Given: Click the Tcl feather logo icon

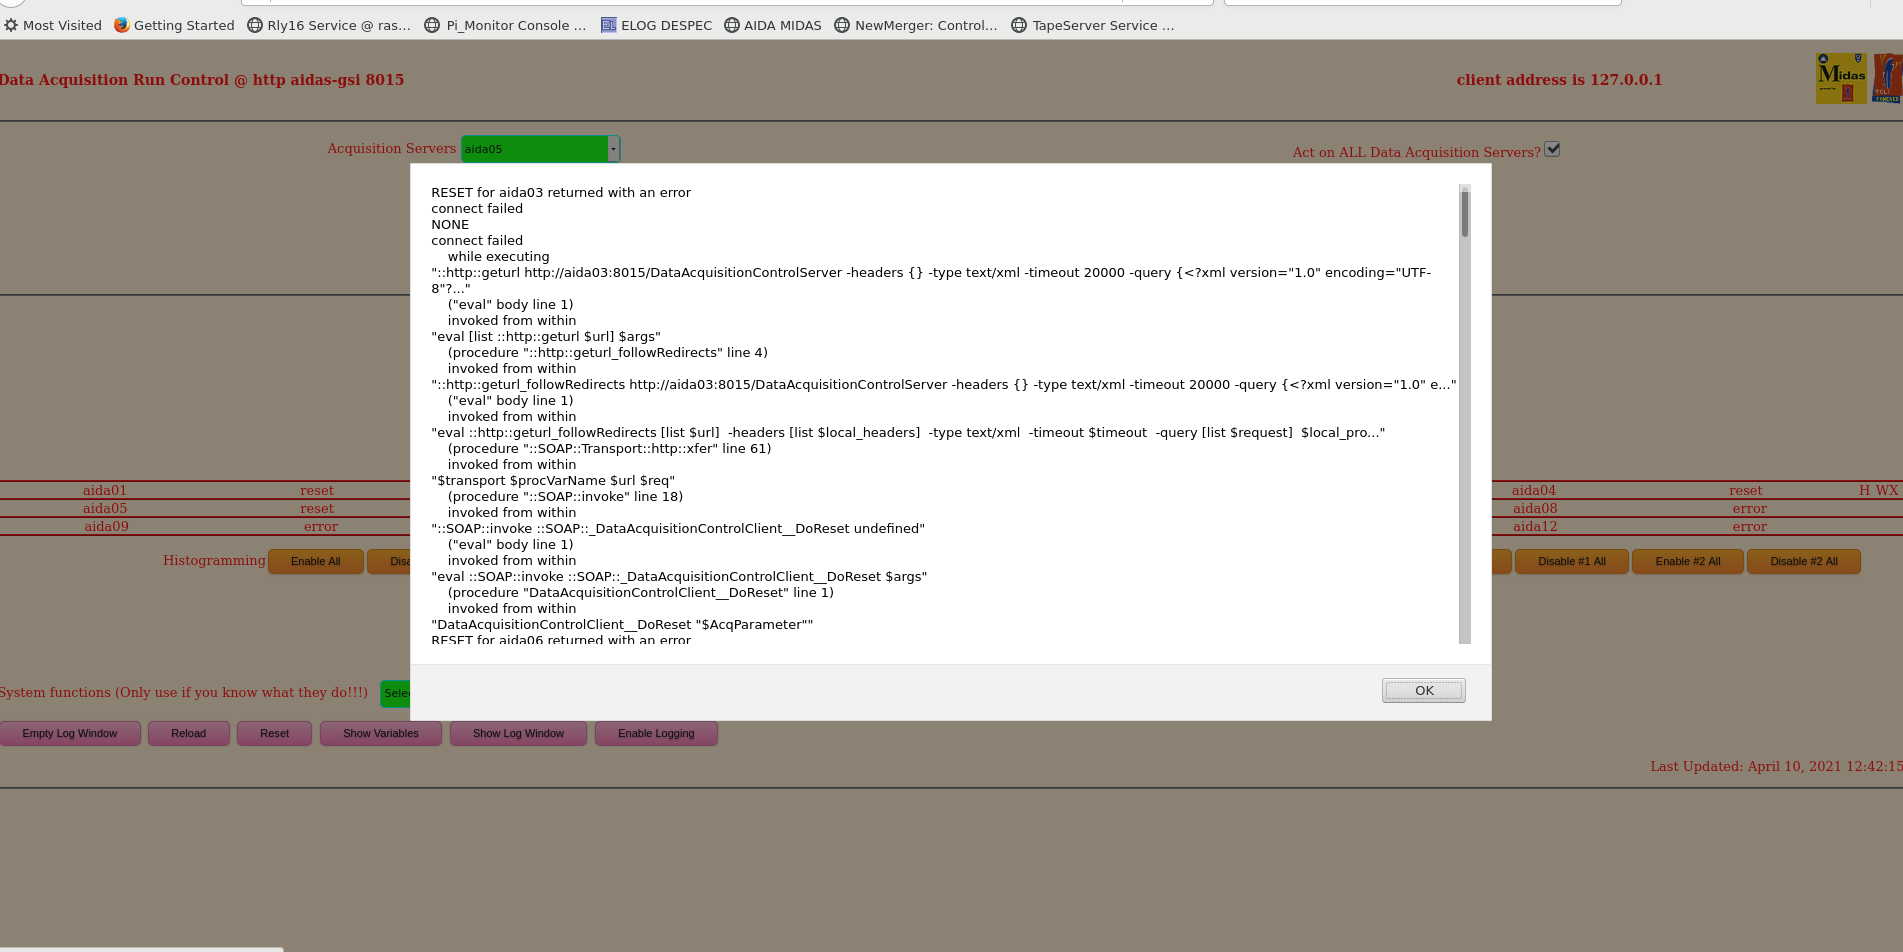Looking at the screenshot, I should point(1888,78).
